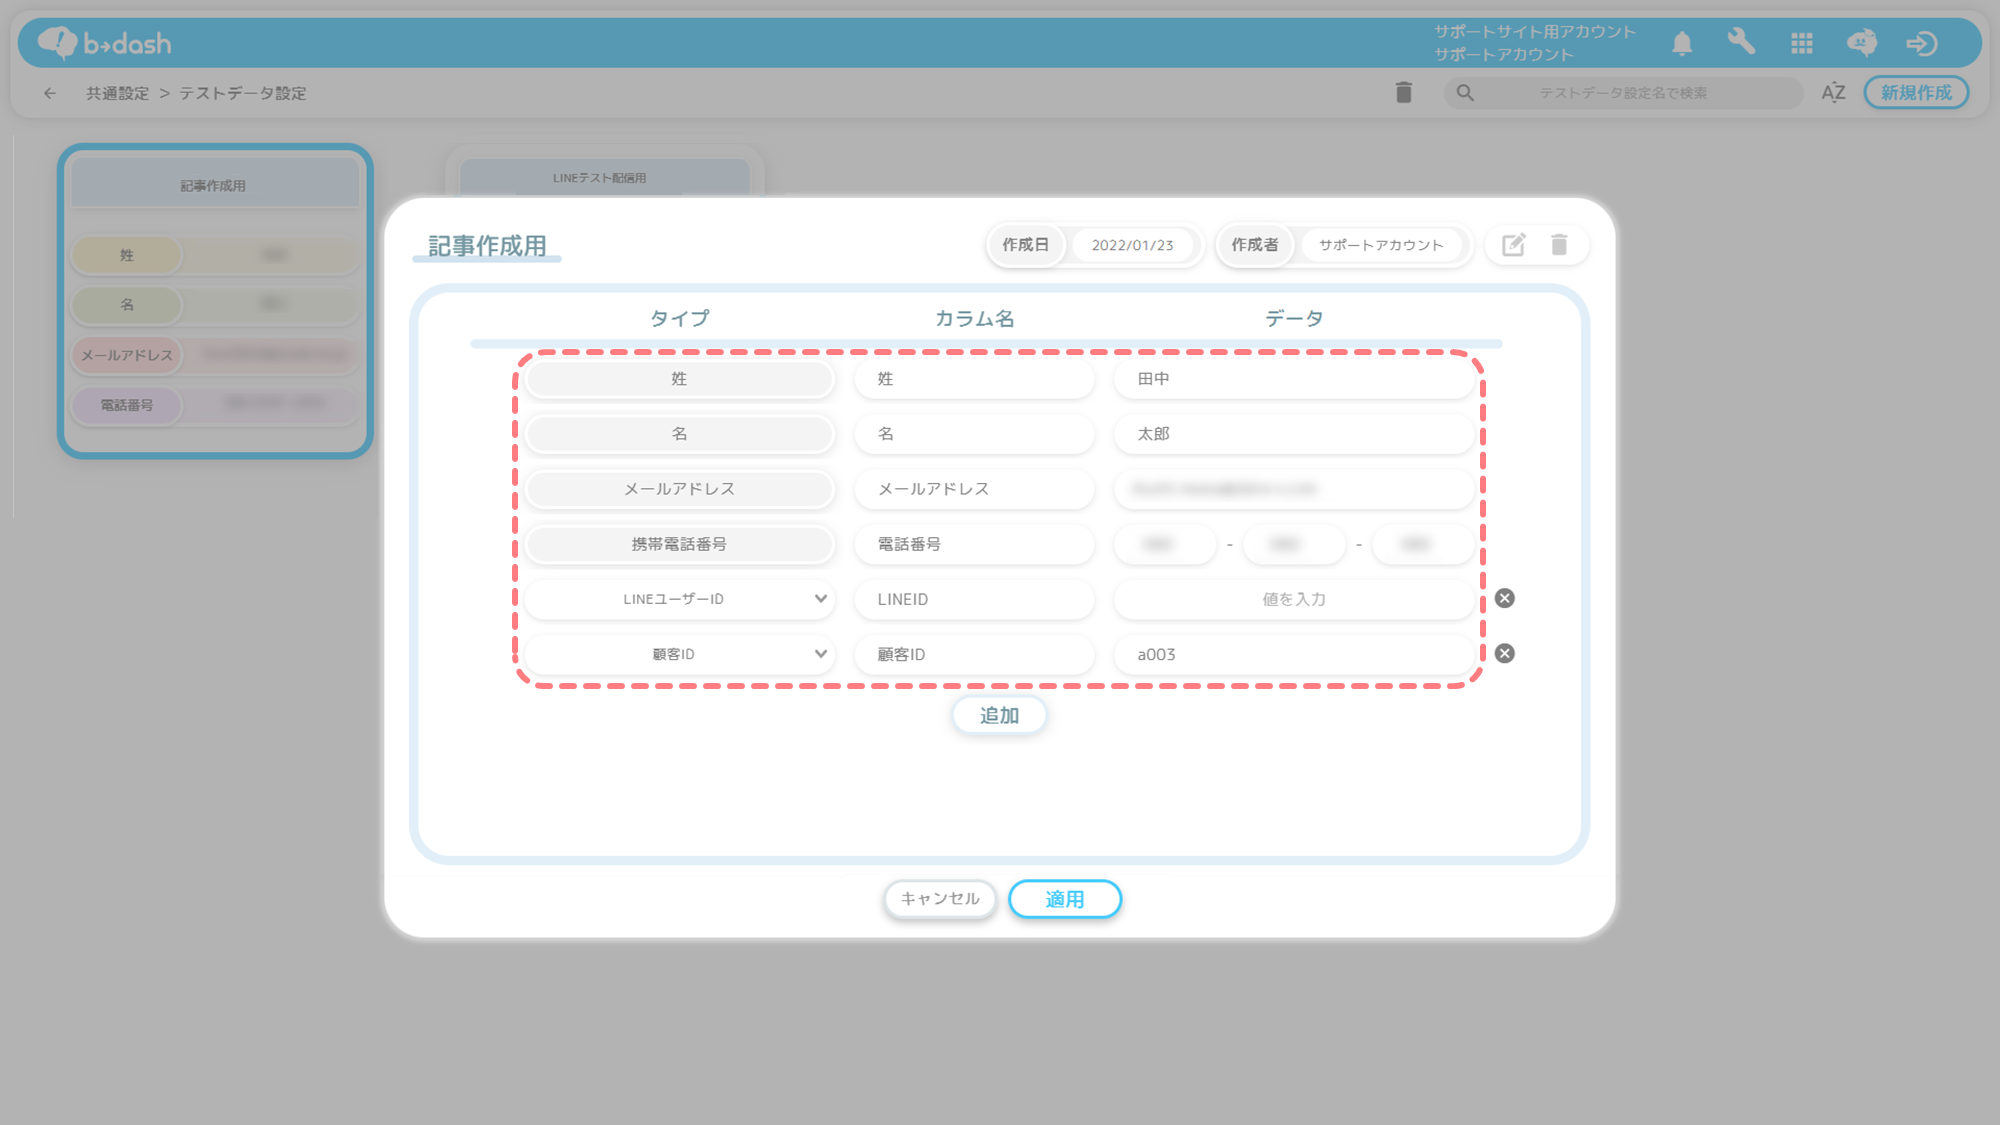
Task: Select the LINEテスト配信用 card in the background
Action: [x=604, y=172]
